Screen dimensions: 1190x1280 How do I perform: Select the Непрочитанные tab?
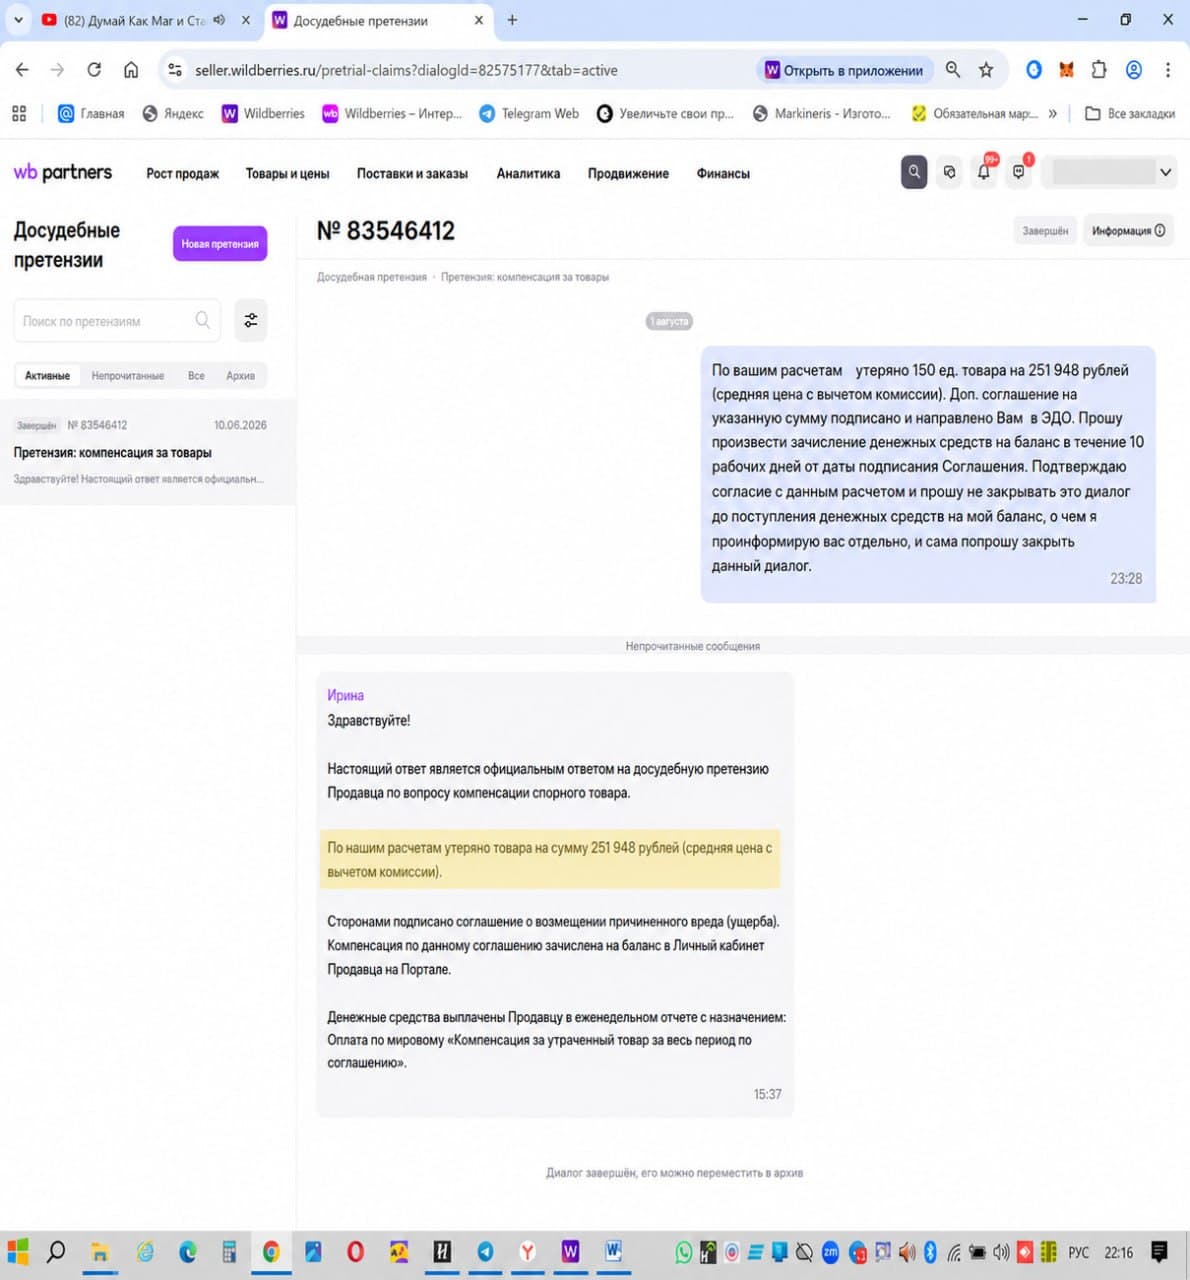click(x=128, y=376)
